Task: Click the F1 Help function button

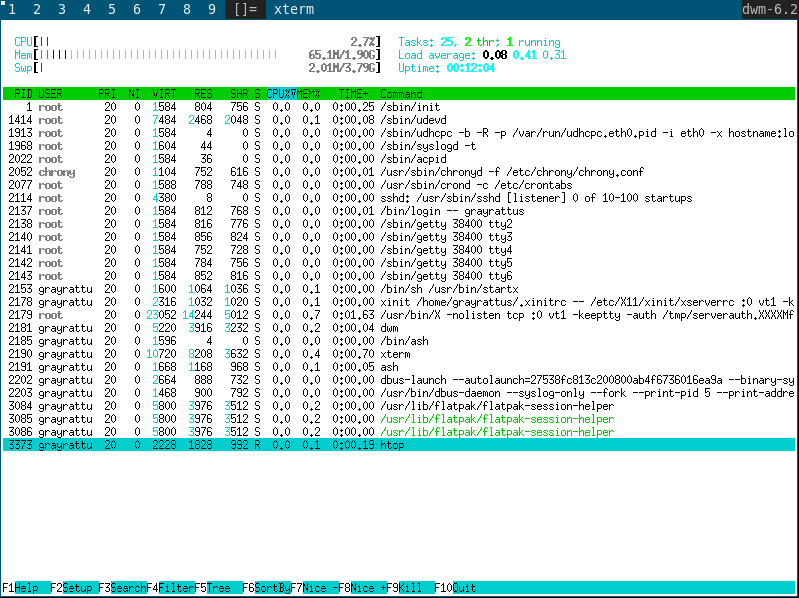Action: click(x=26, y=588)
